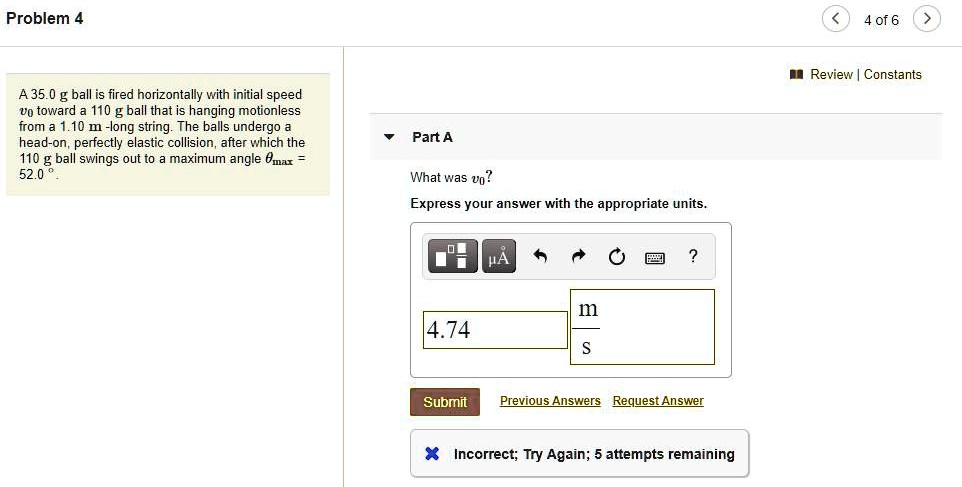Click the units field showing m/s
This screenshot has width=962, height=487.
click(642, 327)
